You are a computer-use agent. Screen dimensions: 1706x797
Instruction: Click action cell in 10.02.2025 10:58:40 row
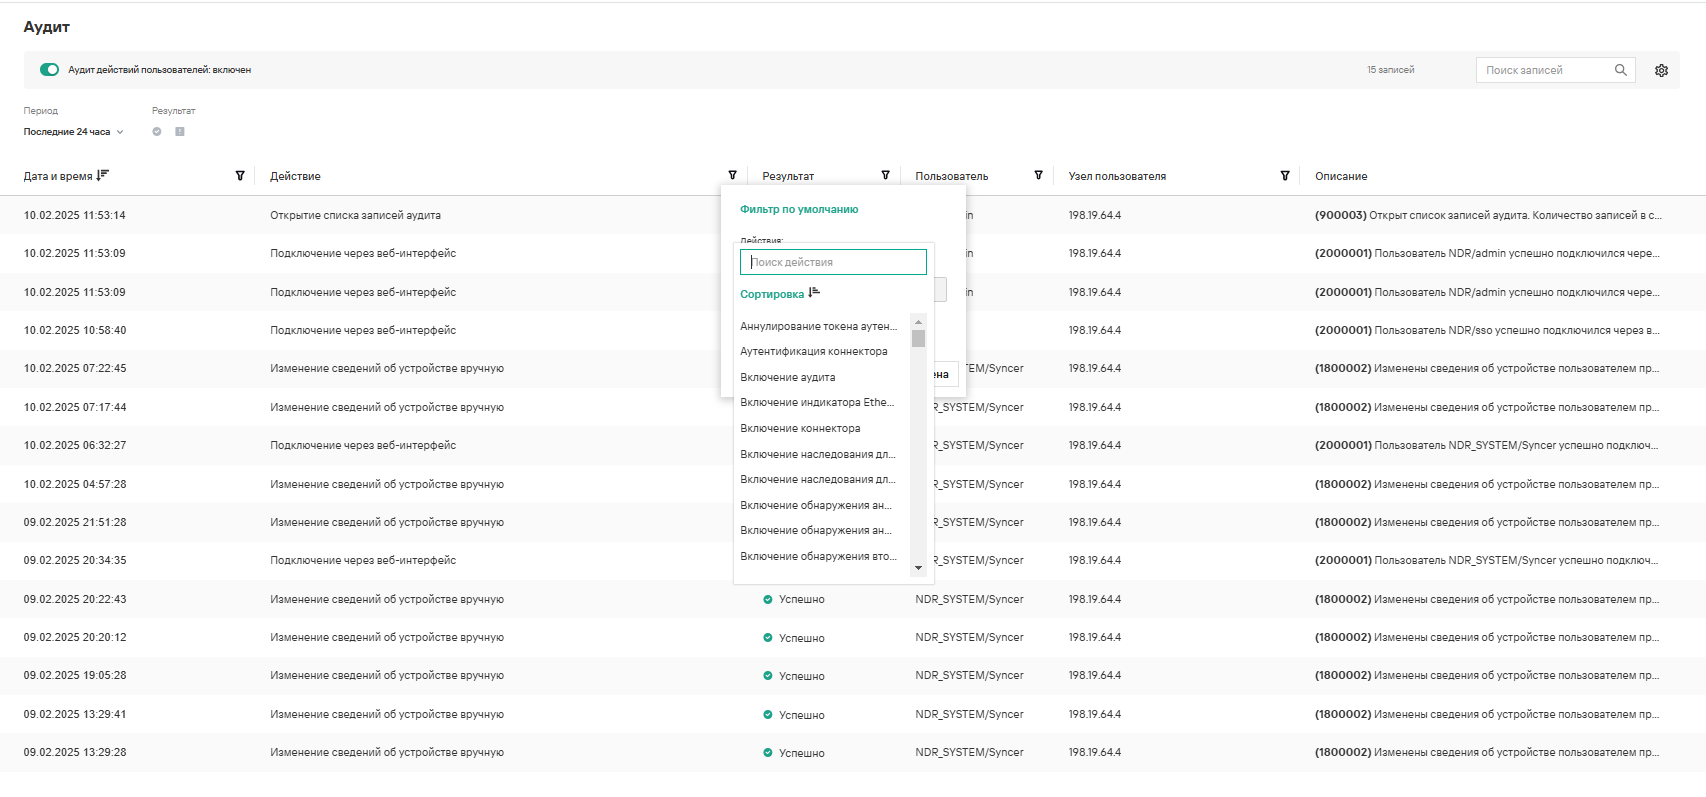coord(363,330)
